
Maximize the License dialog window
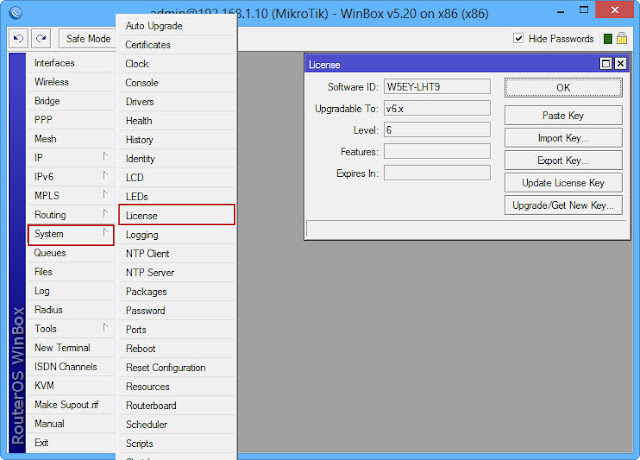606,64
